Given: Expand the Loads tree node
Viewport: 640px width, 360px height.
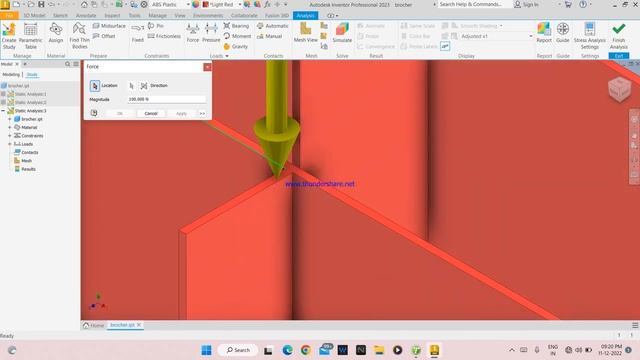Looking at the screenshot, I should pyautogui.click(x=10, y=144).
